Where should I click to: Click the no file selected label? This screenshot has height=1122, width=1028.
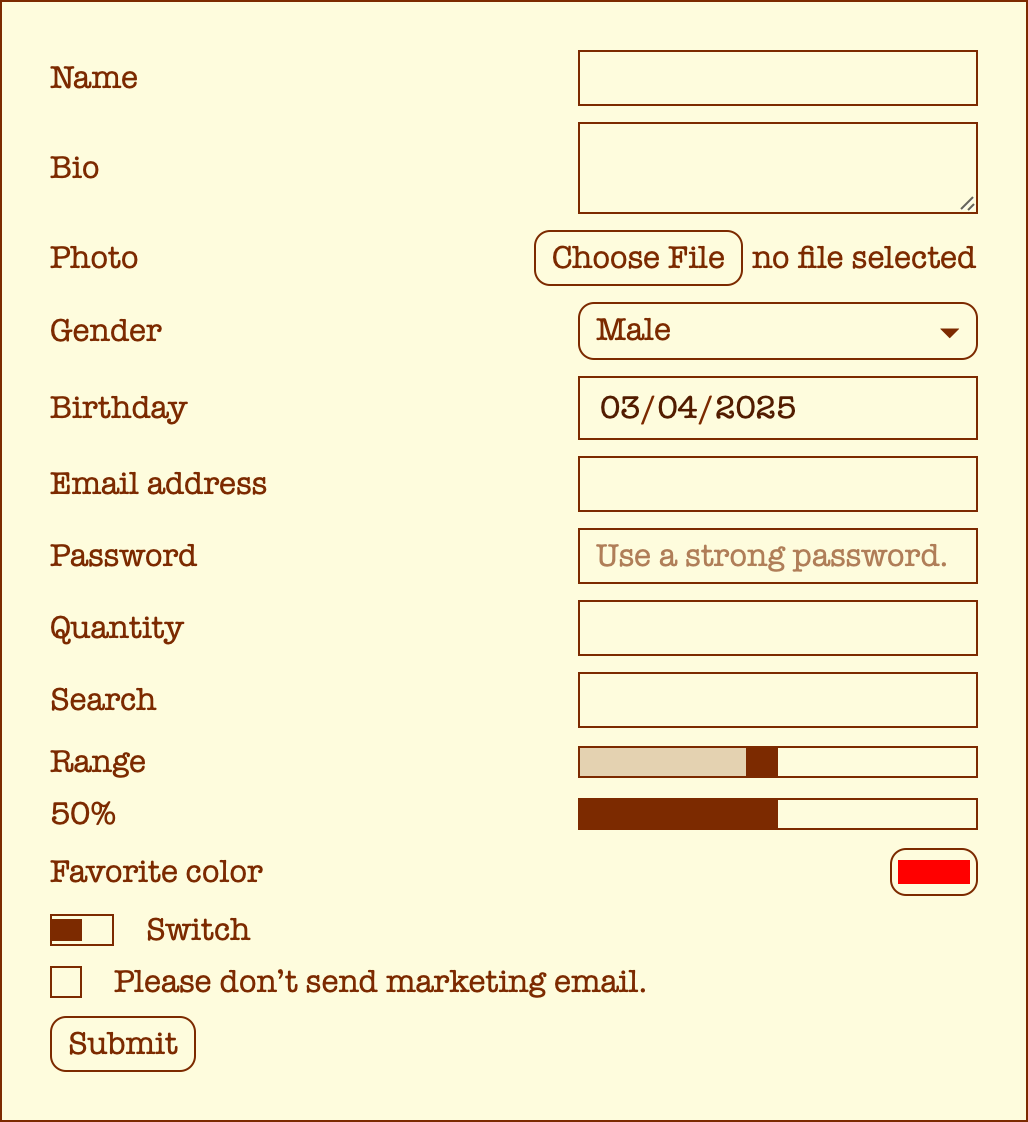864,258
